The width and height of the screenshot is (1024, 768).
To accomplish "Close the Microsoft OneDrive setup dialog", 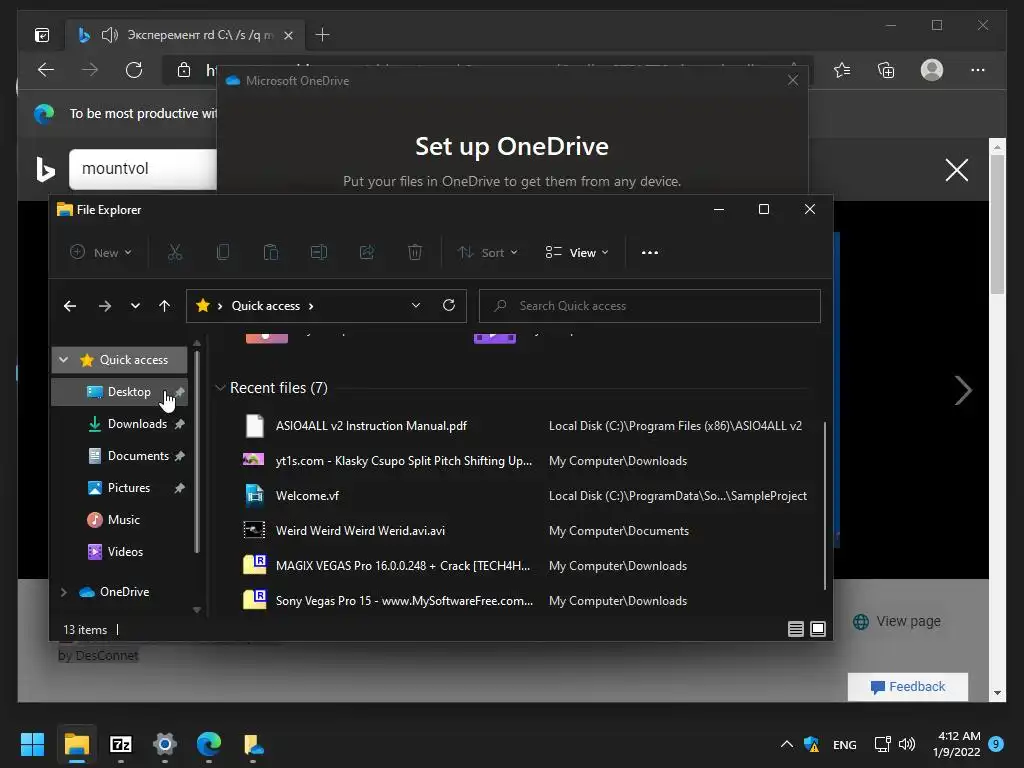I will pyautogui.click(x=793, y=80).
